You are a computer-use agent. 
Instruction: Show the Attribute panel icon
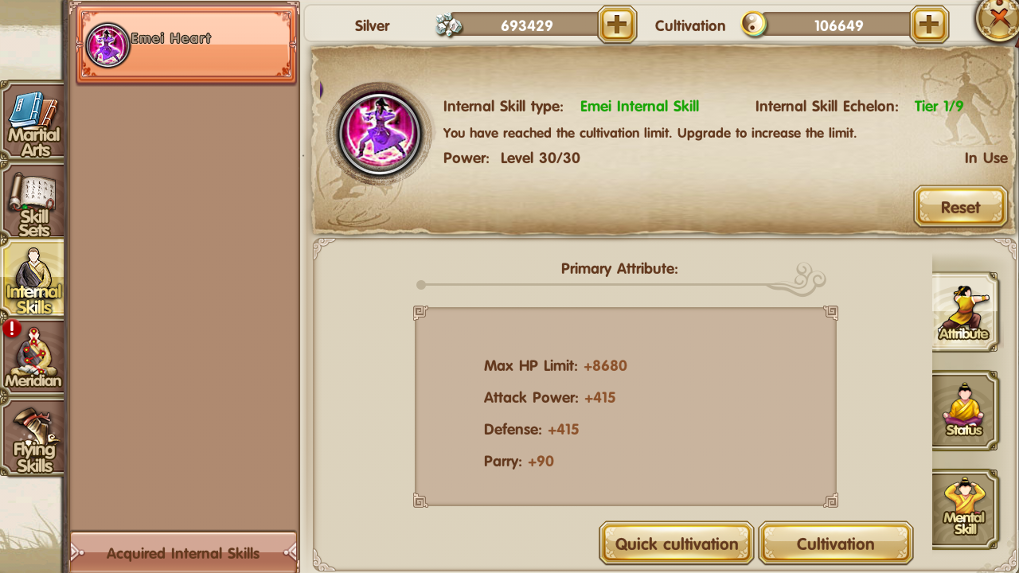click(x=964, y=312)
